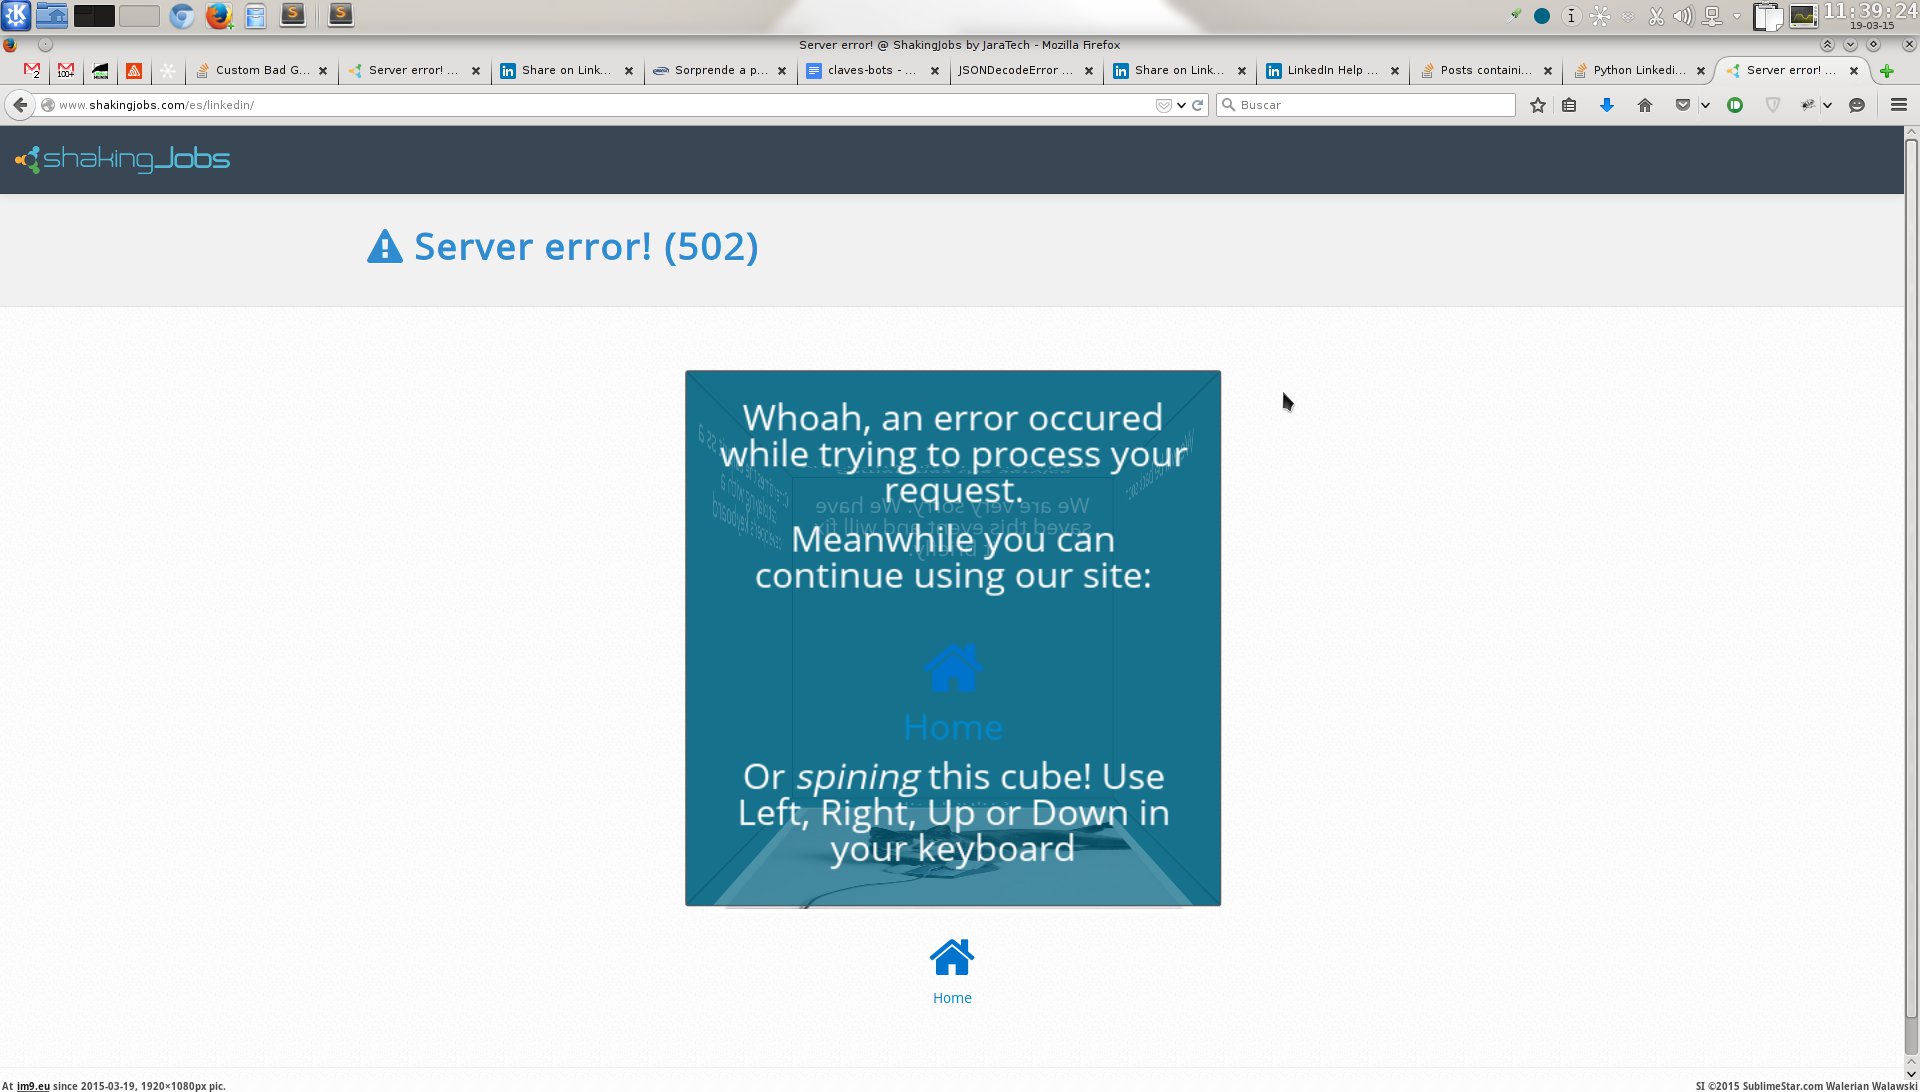The height and width of the screenshot is (1092, 1920).
Task: Reload the current page
Action: pos(1197,105)
